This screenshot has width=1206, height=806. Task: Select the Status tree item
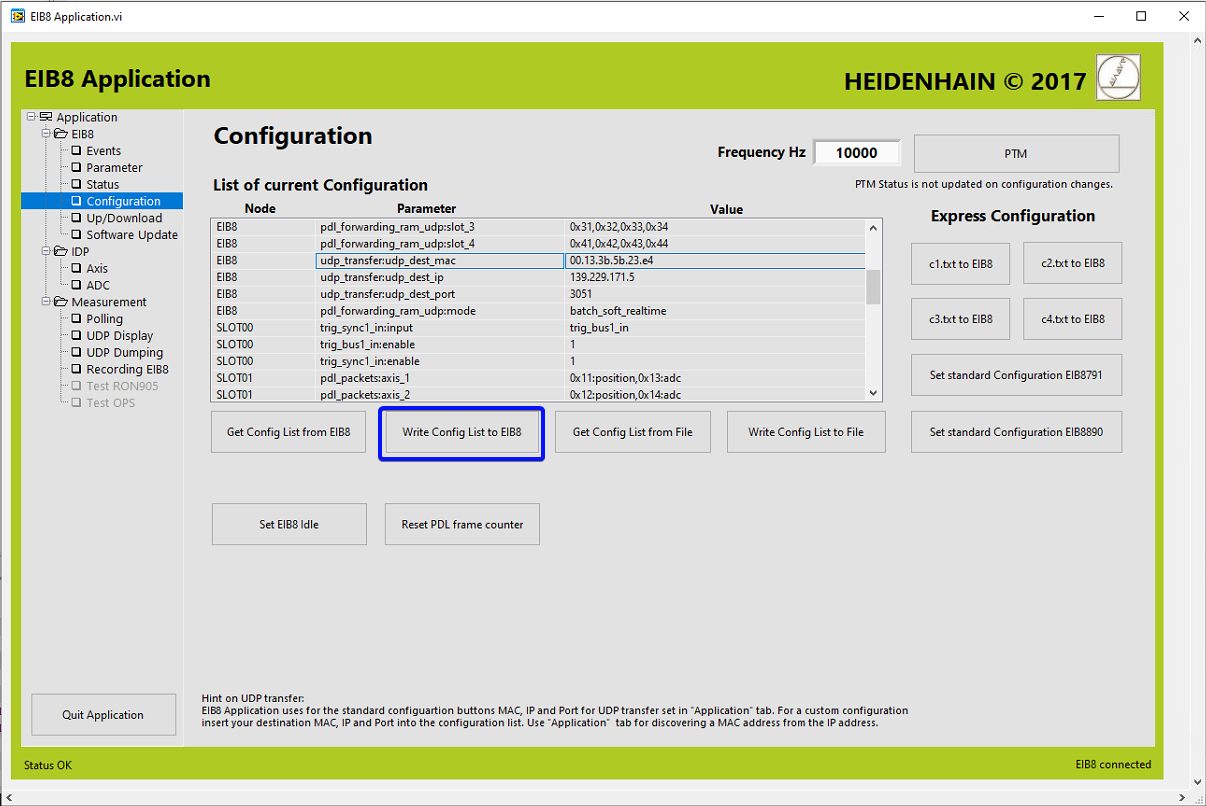click(x=102, y=185)
